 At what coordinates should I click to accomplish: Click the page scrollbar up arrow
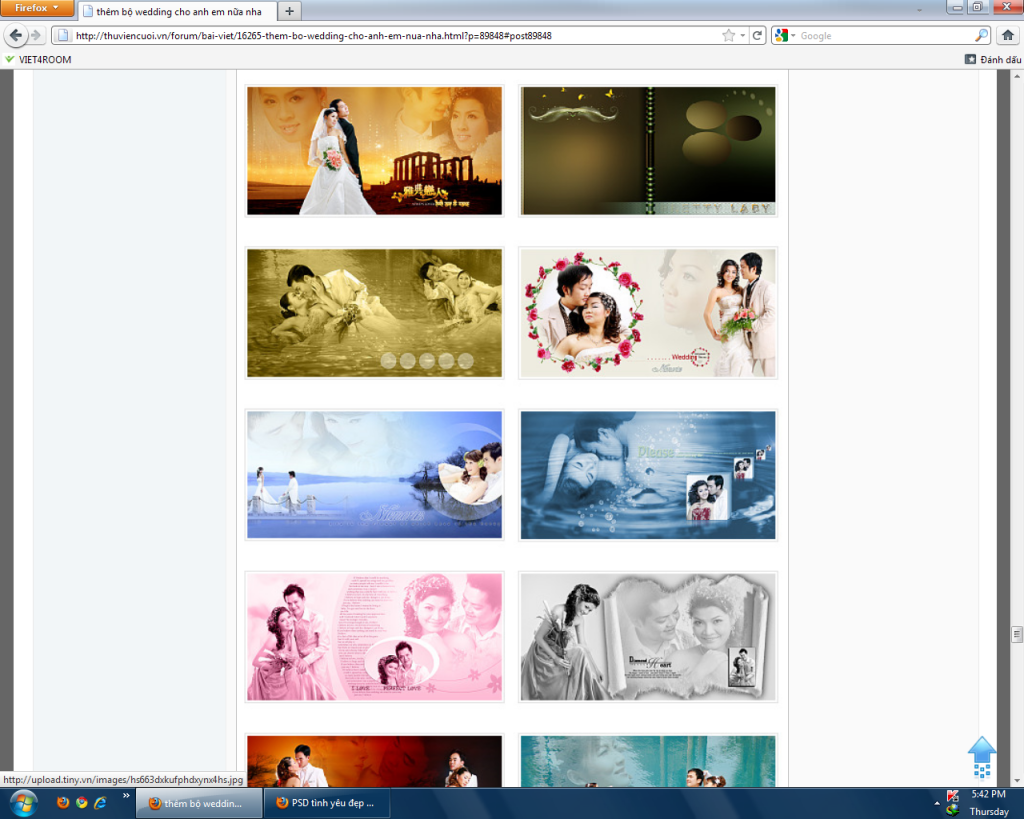(1017, 76)
